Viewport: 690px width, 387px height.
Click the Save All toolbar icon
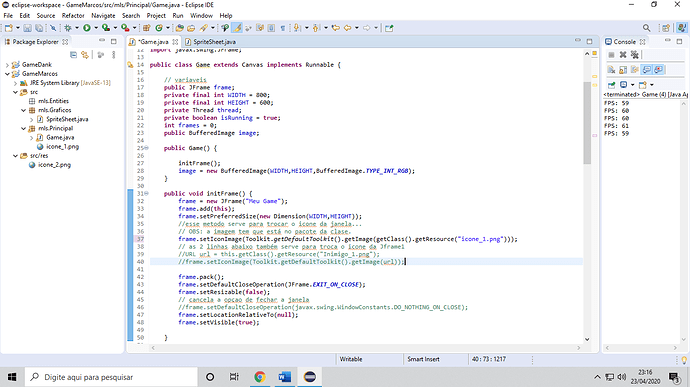(39, 28)
